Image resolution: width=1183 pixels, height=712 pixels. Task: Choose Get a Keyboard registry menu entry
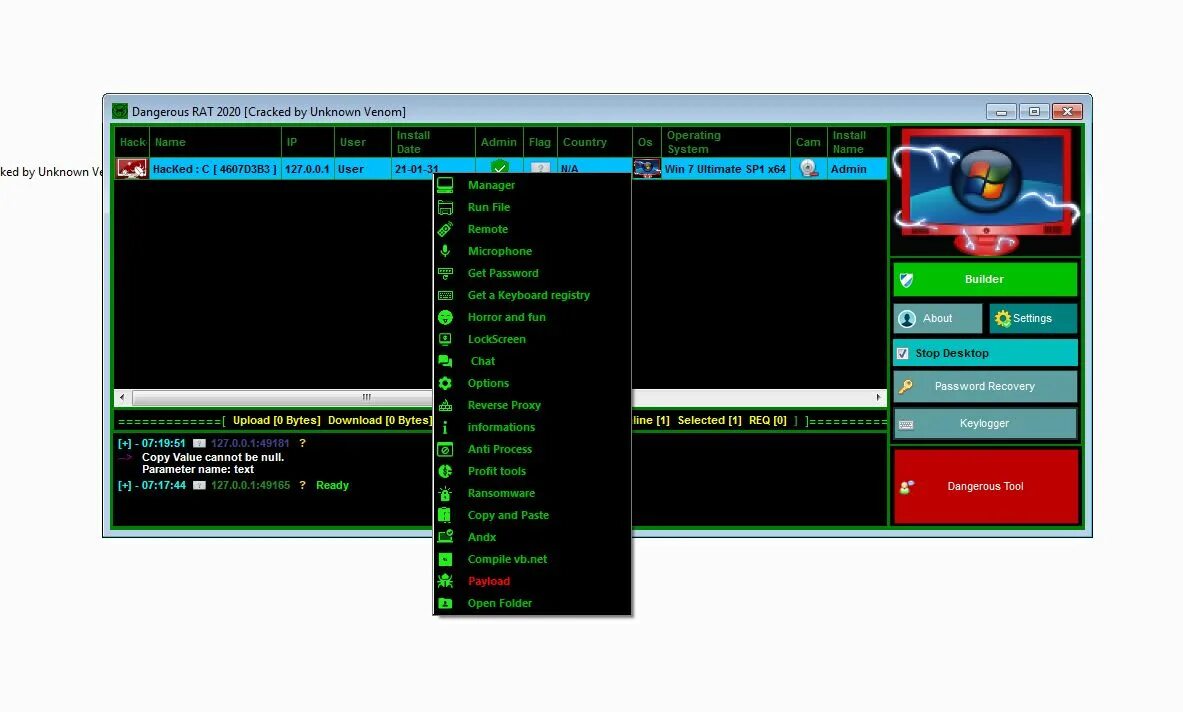[x=528, y=295]
